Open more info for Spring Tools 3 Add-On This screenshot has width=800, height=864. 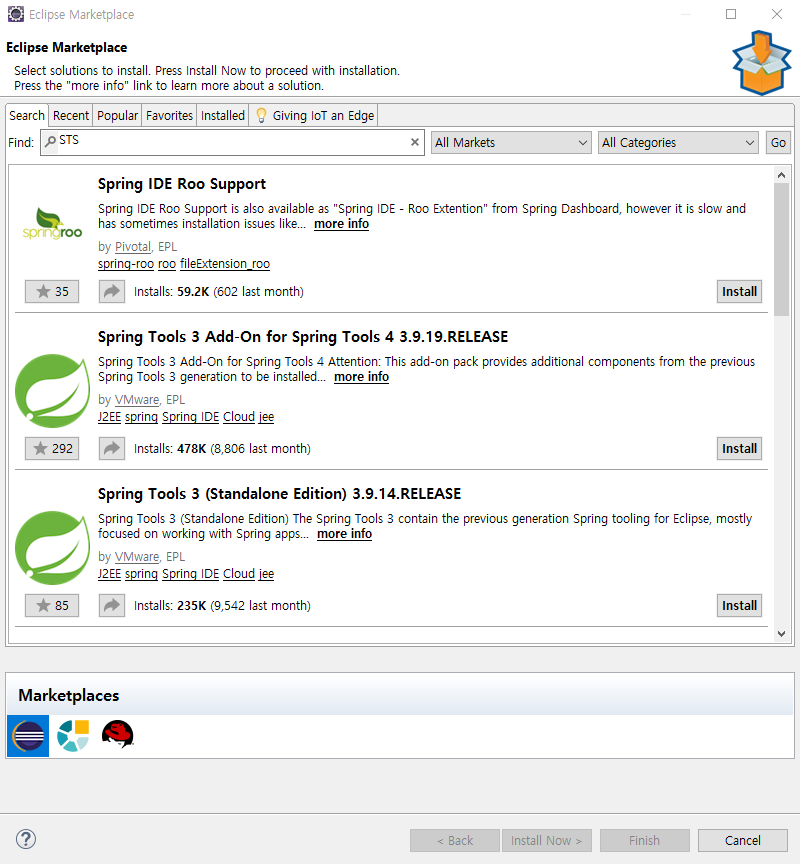coord(361,377)
